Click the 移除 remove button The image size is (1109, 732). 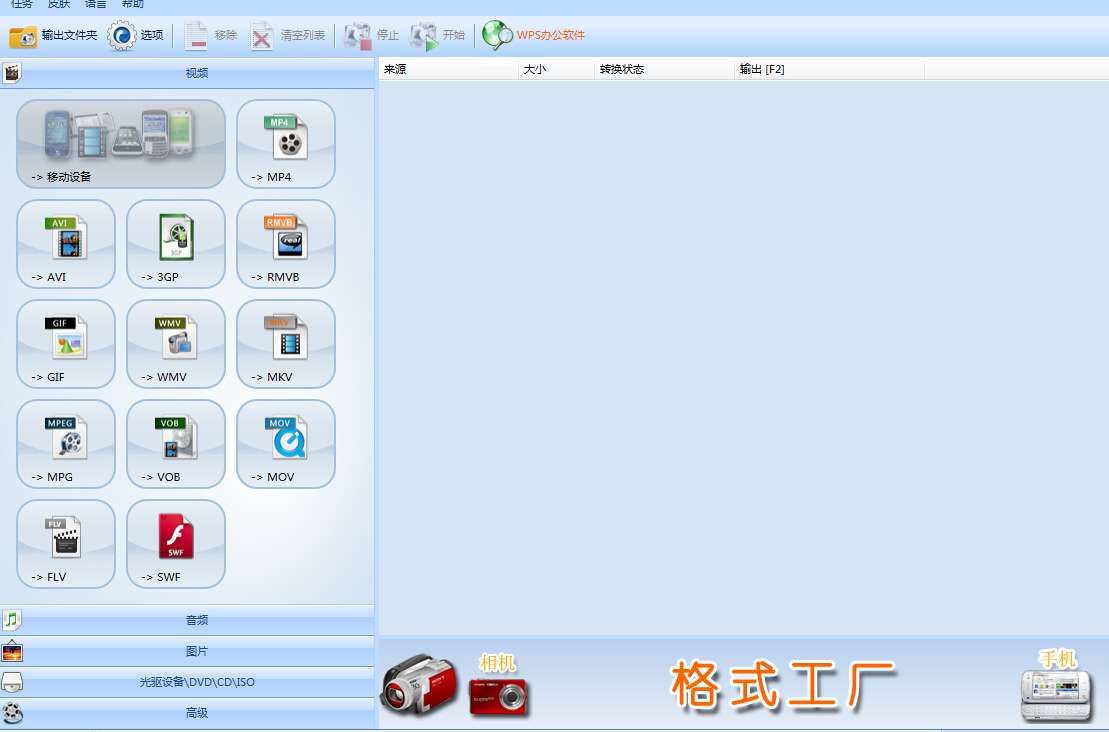[x=211, y=35]
